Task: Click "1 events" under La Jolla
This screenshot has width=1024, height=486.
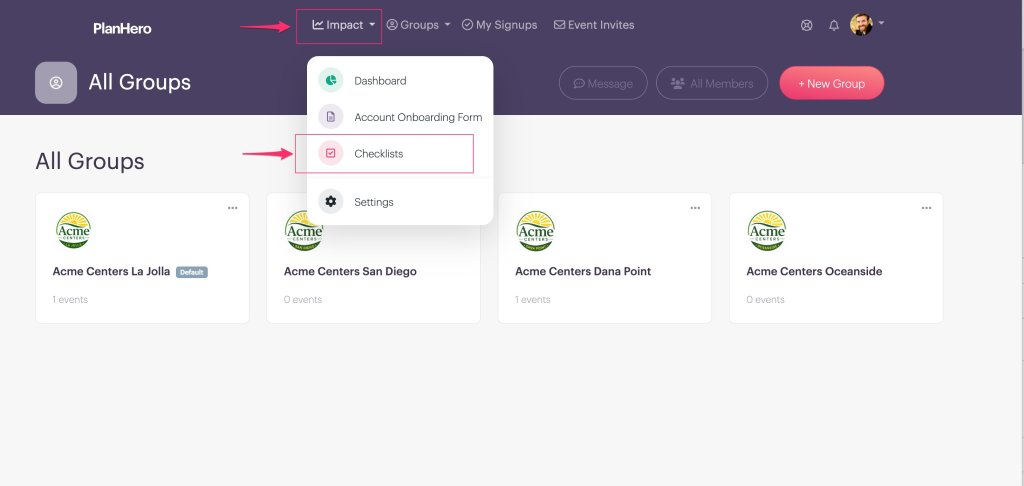Action: coord(70,299)
